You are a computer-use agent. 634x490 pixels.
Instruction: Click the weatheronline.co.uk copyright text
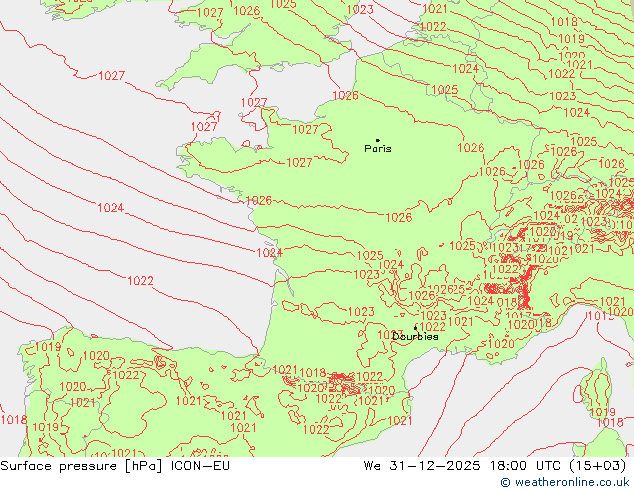click(565, 482)
